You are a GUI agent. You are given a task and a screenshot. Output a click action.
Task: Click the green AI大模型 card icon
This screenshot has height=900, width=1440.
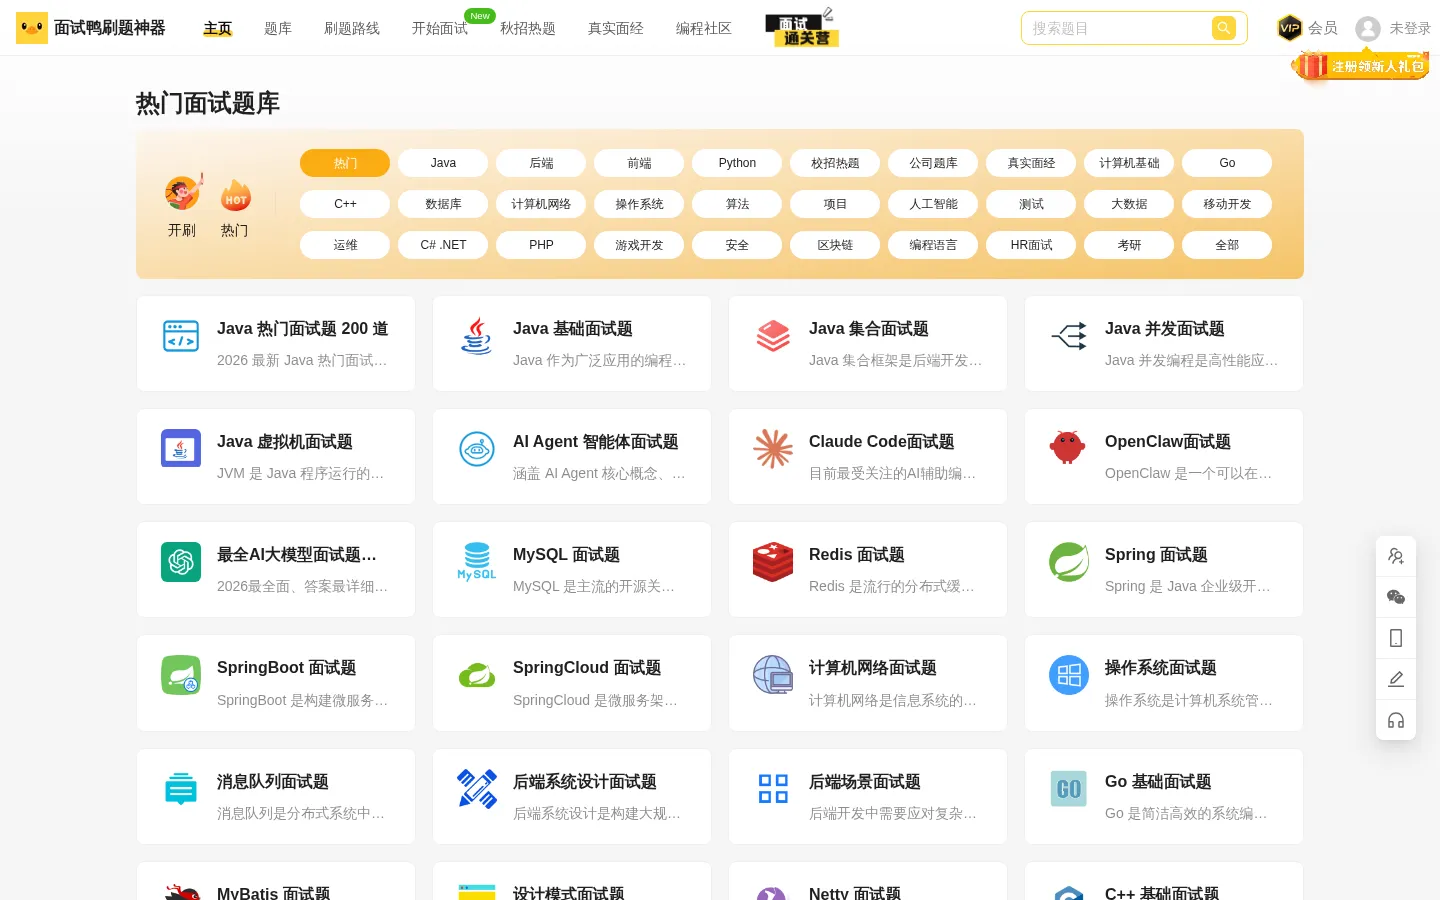181,562
